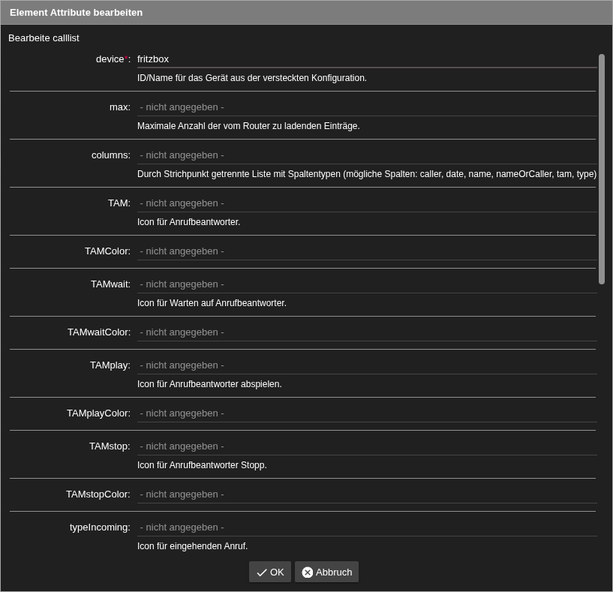Select the TAMColor input field
613x592 pixels.
click(x=367, y=251)
